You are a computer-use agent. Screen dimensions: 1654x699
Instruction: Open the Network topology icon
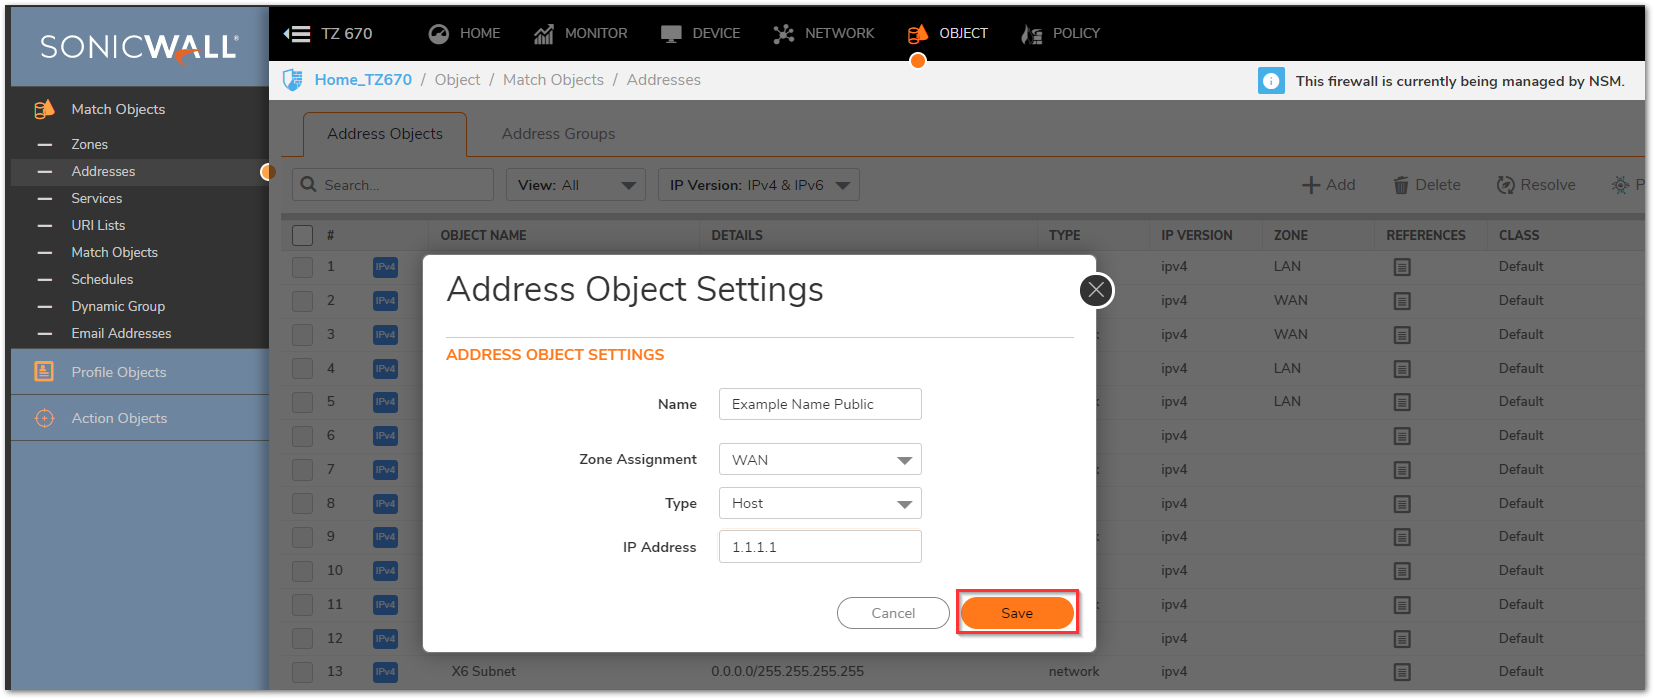(784, 34)
